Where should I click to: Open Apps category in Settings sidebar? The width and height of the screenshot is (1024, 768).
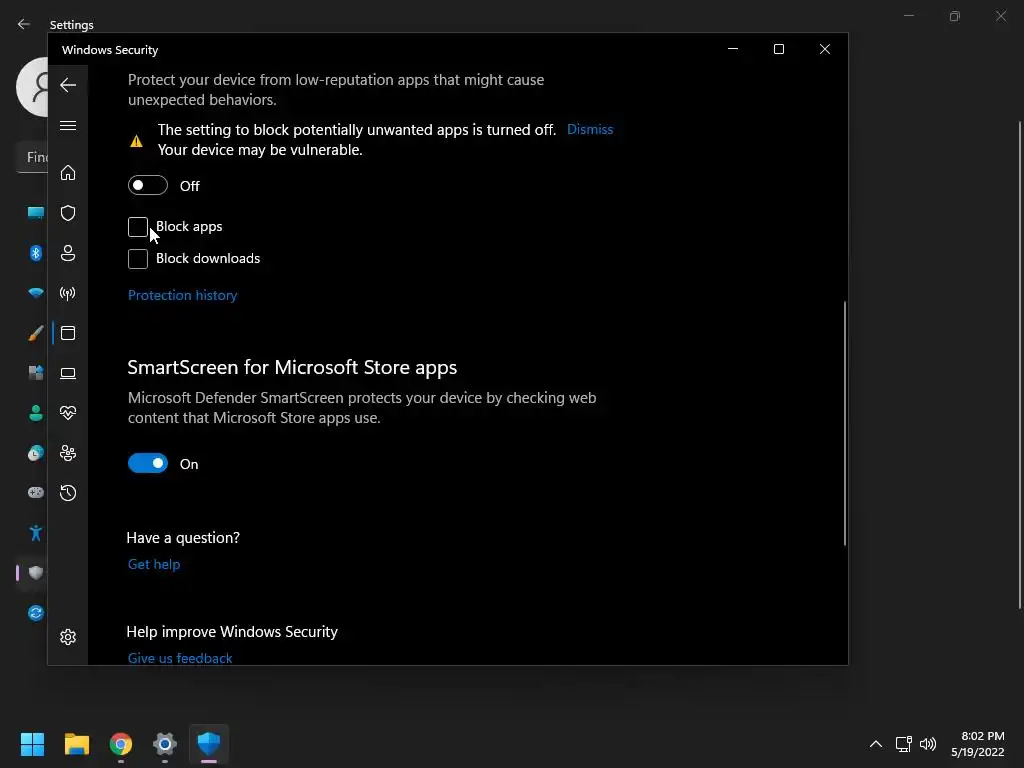pyautogui.click(x=36, y=373)
